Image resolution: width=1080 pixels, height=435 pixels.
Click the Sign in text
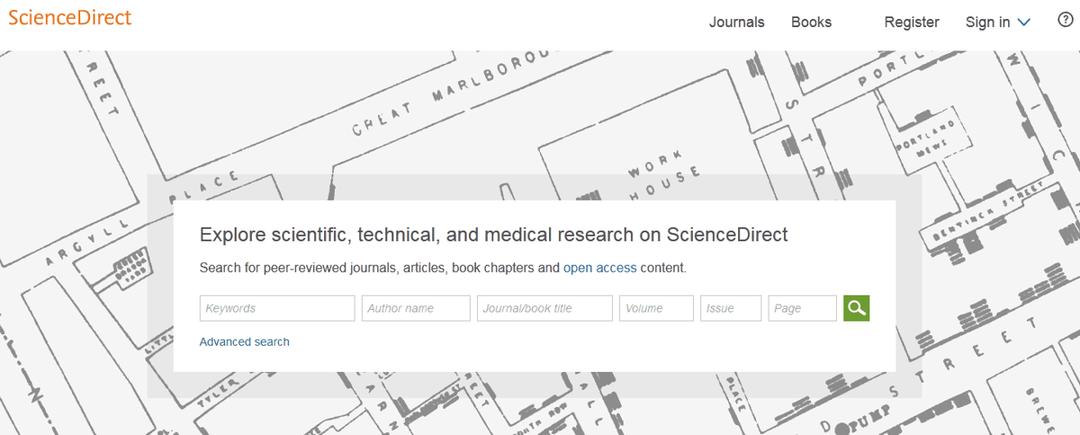pyautogui.click(x=988, y=22)
